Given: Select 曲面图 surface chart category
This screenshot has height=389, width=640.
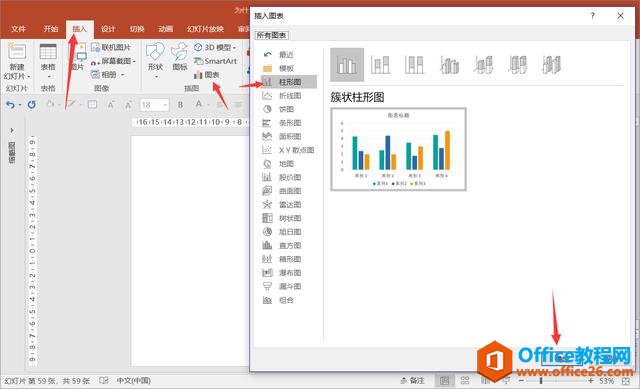Looking at the screenshot, I should point(289,191).
